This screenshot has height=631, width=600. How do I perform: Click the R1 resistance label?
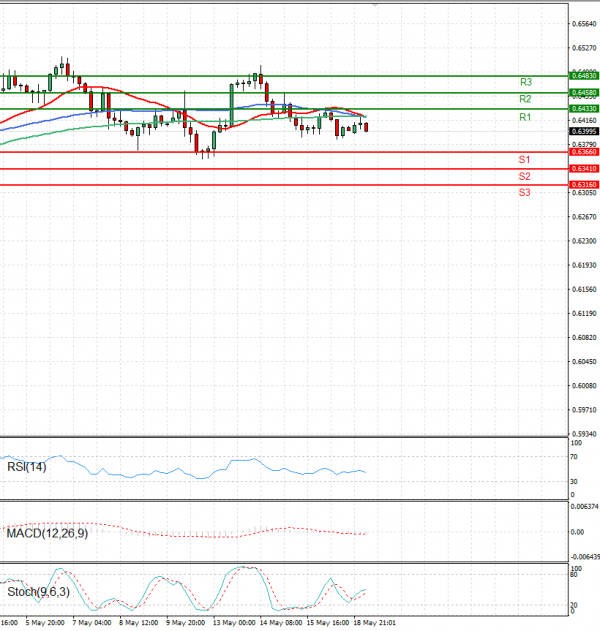tap(525, 117)
